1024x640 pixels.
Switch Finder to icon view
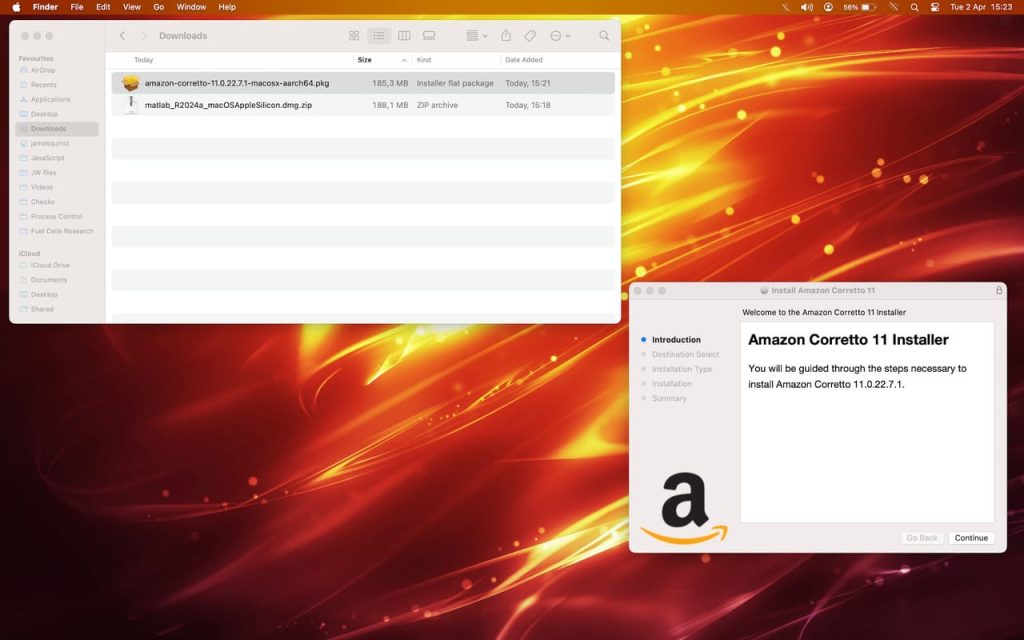coord(354,36)
